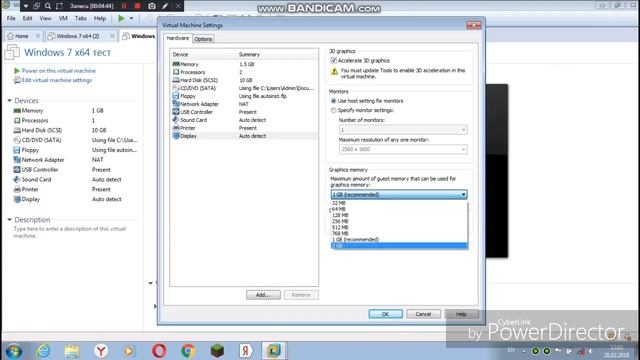This screenshot has width=640, height=360.
Task: Click Bandicam pause recording button
Action: click(x=124, y=6)
